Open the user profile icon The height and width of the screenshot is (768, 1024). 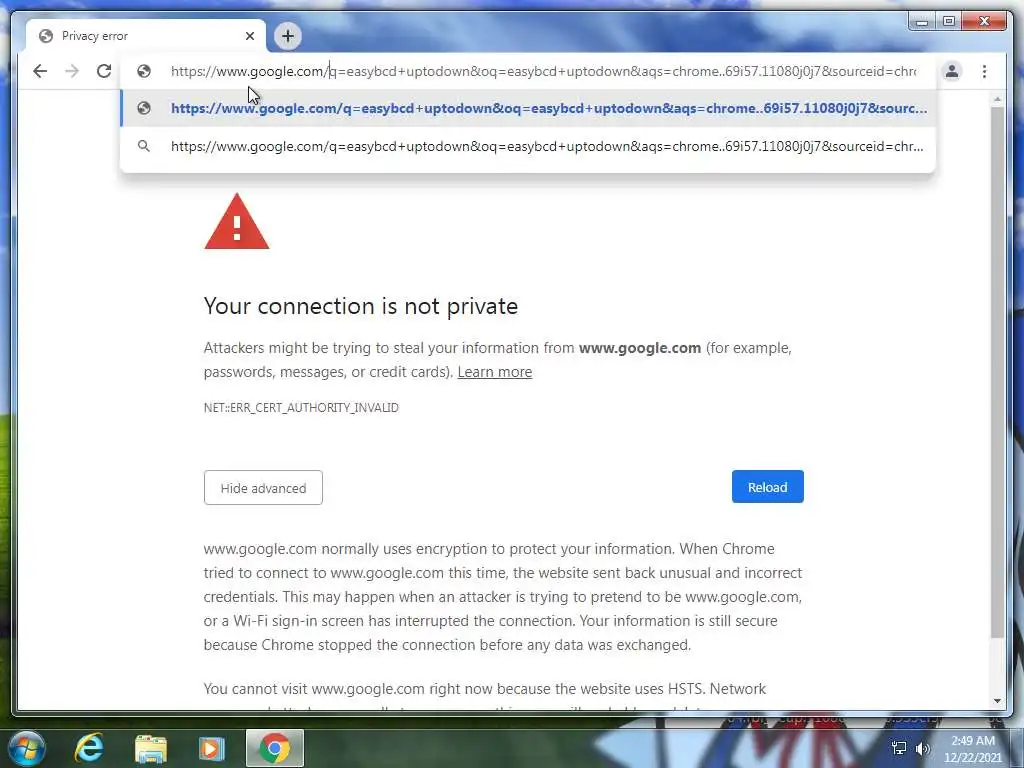point(952,71)
